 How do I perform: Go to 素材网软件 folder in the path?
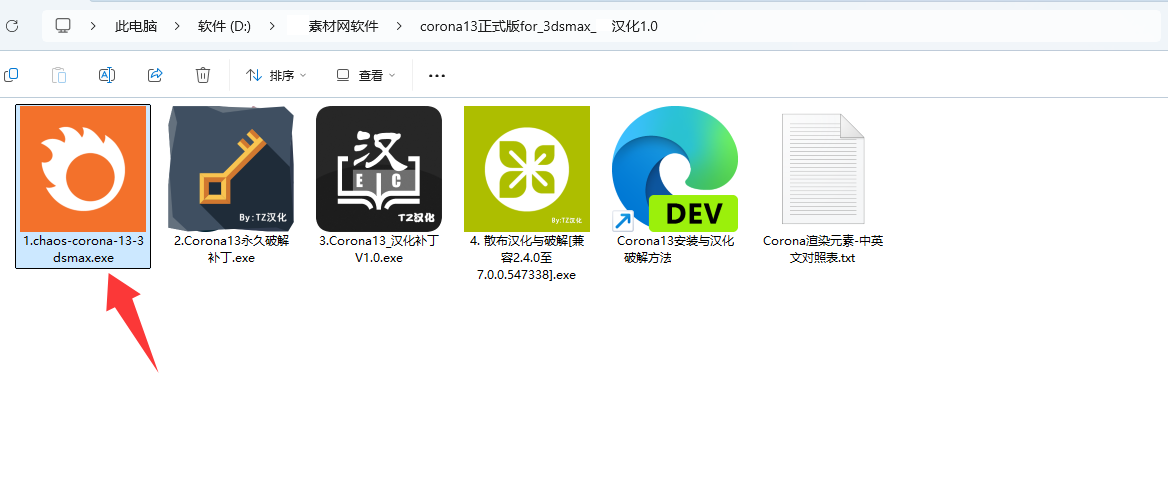click(343, 26)
